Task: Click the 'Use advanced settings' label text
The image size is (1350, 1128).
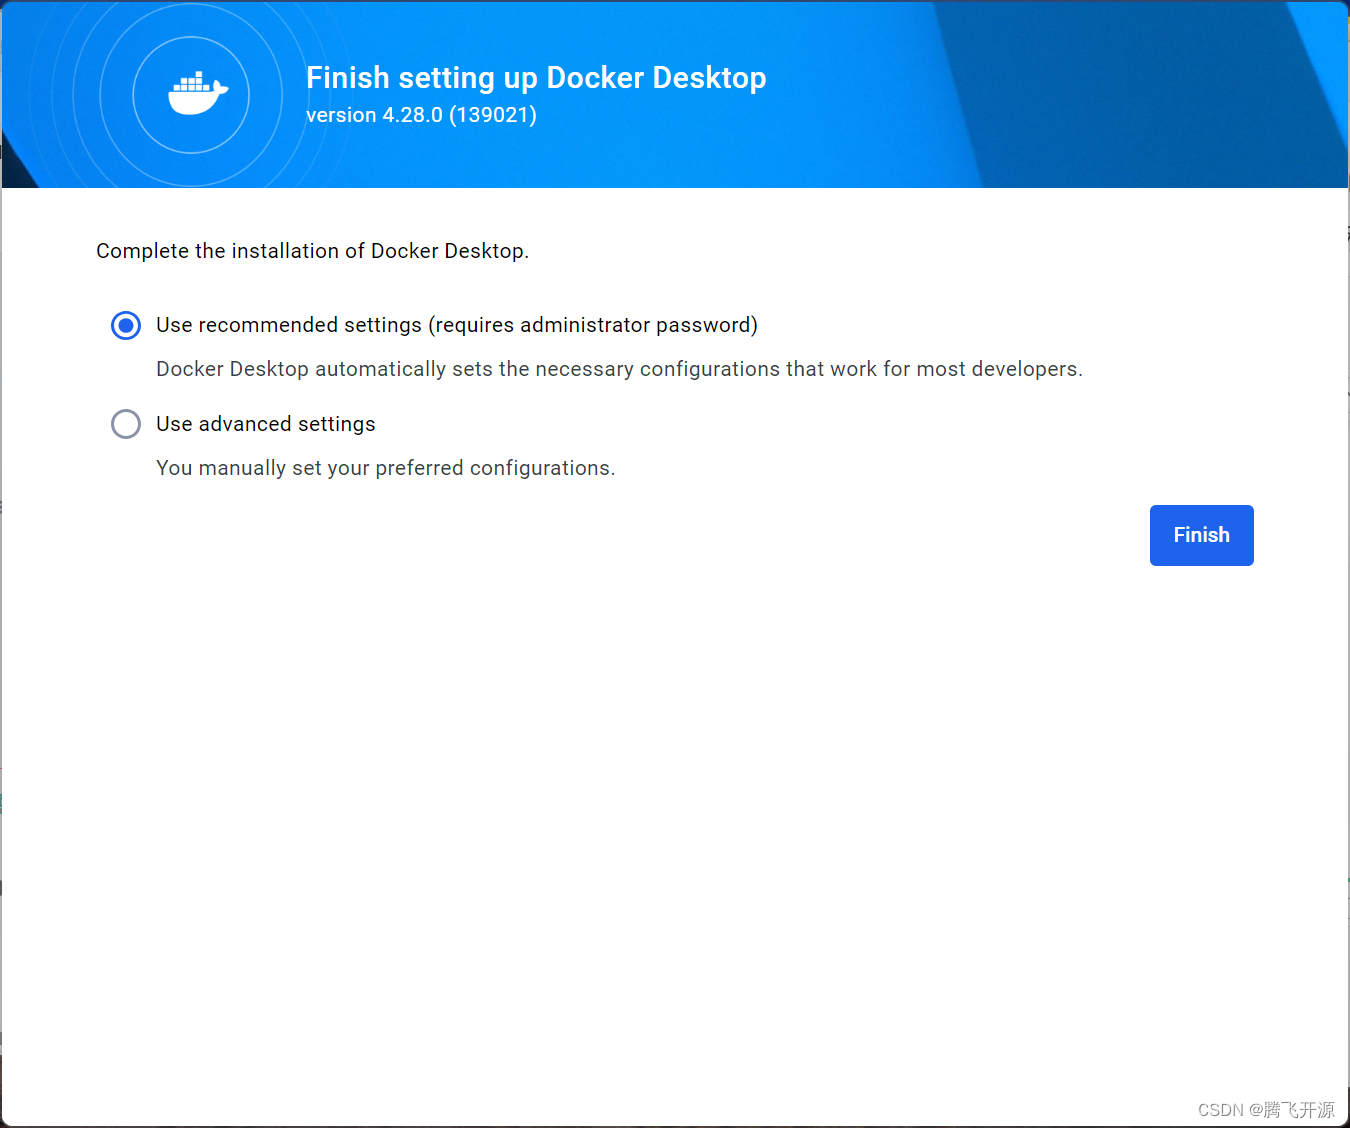Action: click(266, 424)
